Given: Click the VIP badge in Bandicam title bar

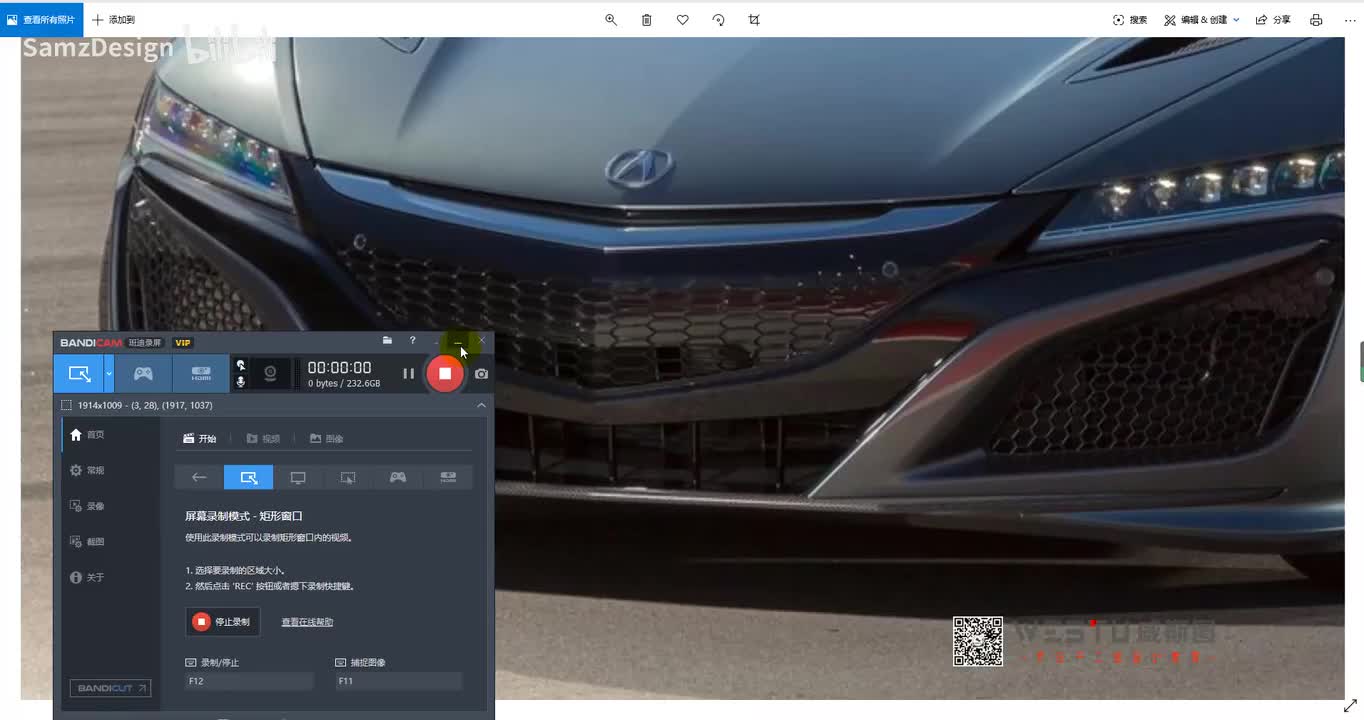Looking at the screenshot, I should 183,342.
